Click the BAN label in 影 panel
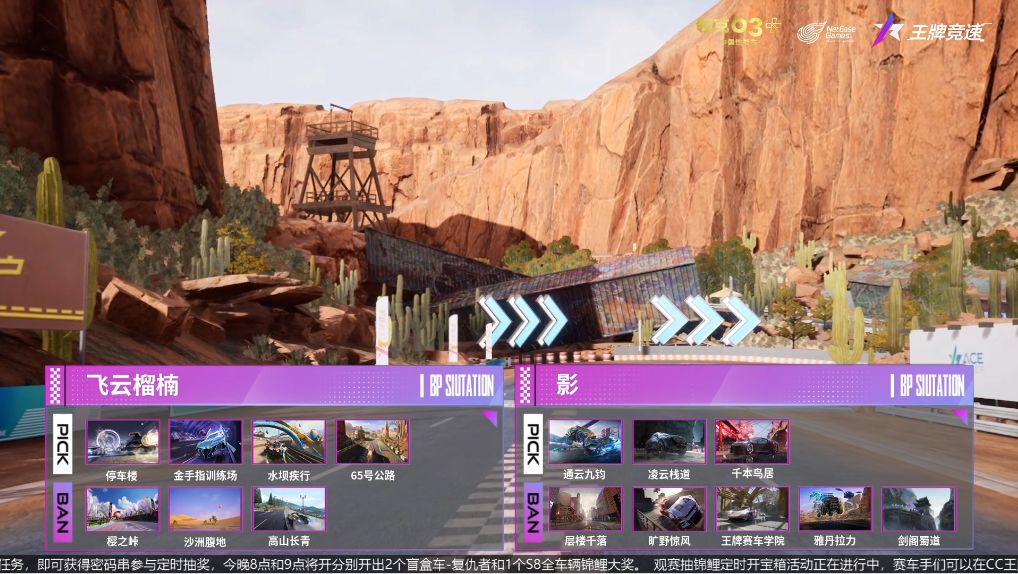1018x574 pixels. 532,512
